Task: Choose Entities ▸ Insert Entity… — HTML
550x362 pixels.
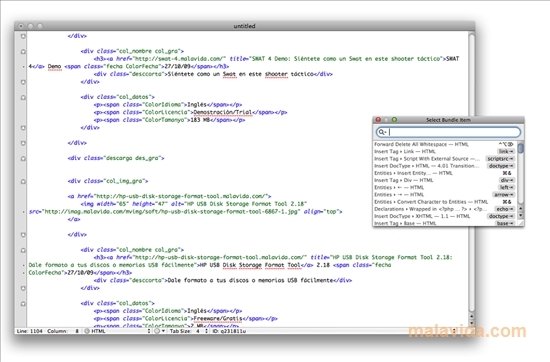Action: [444, 173]
